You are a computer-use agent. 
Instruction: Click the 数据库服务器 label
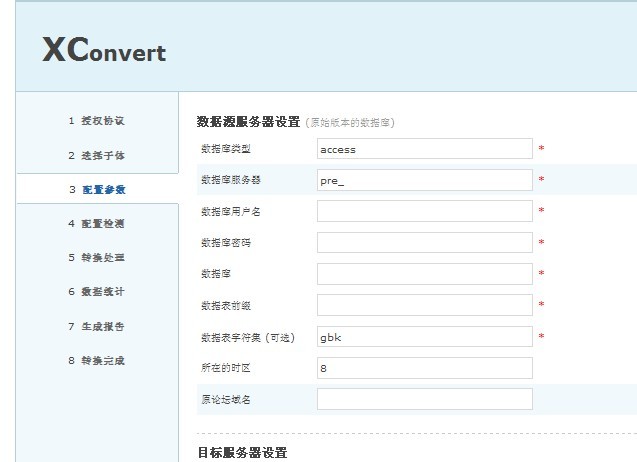coord(231,180)
